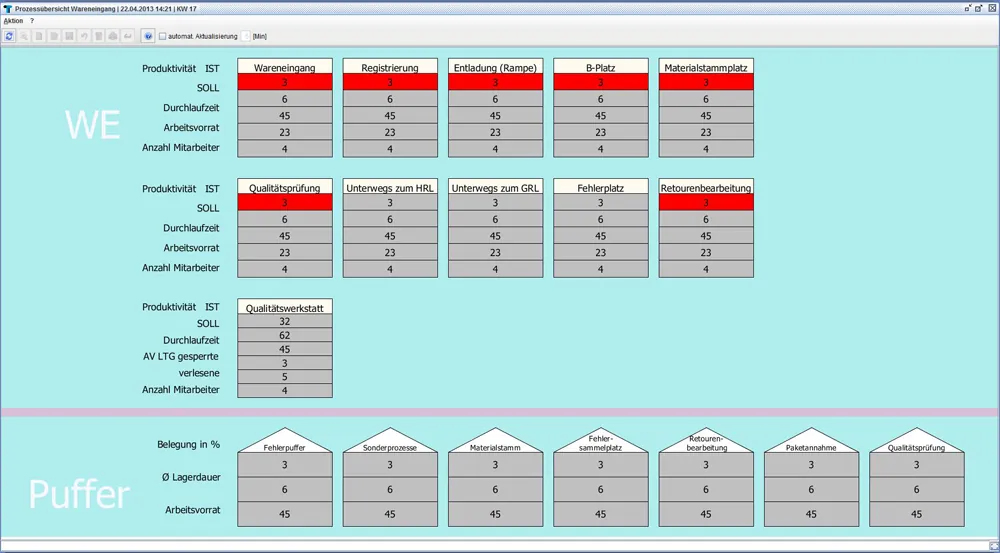Click the red IST value under Registrierung
Screen dimensions: 1000x553
point(390,82)
